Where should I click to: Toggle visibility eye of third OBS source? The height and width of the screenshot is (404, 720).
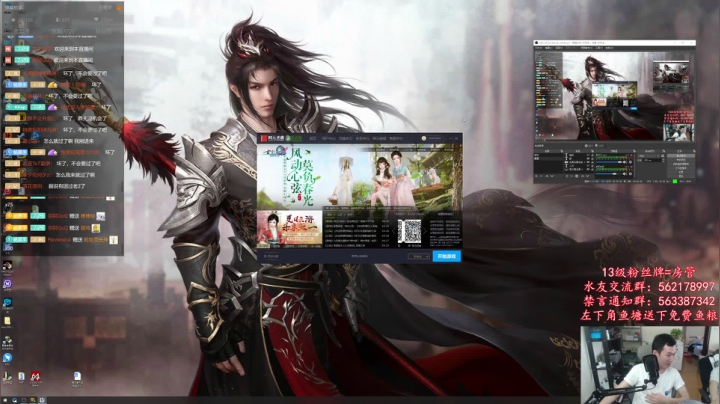coord(588,162)
